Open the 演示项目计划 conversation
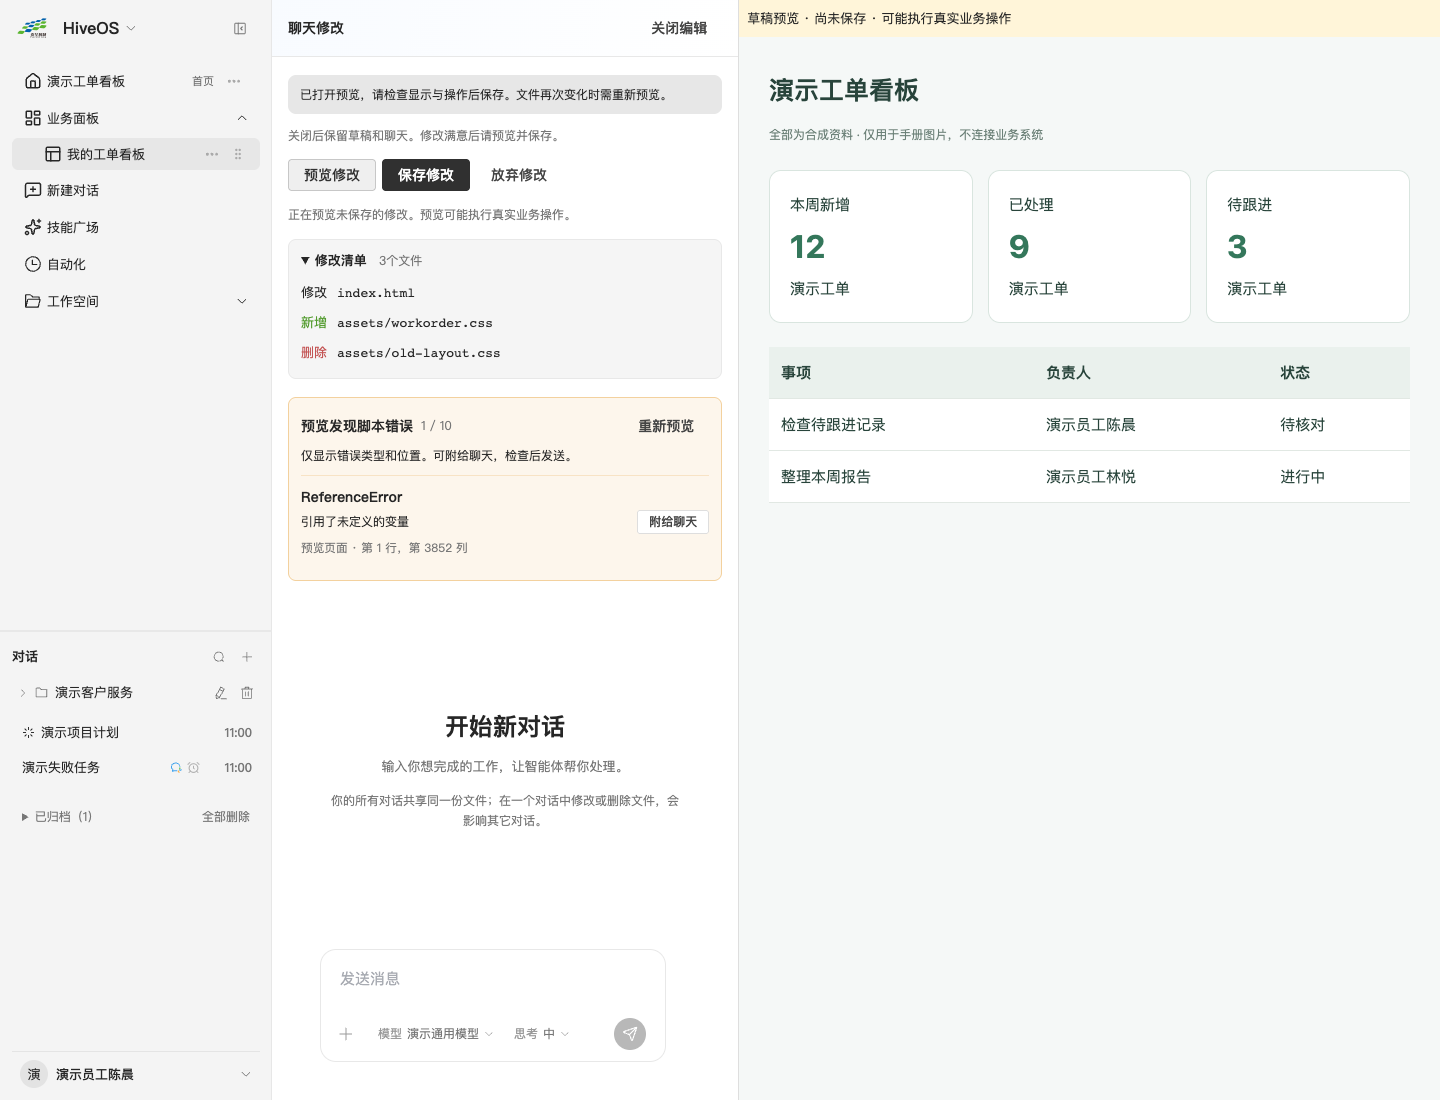 click(136, 733)
